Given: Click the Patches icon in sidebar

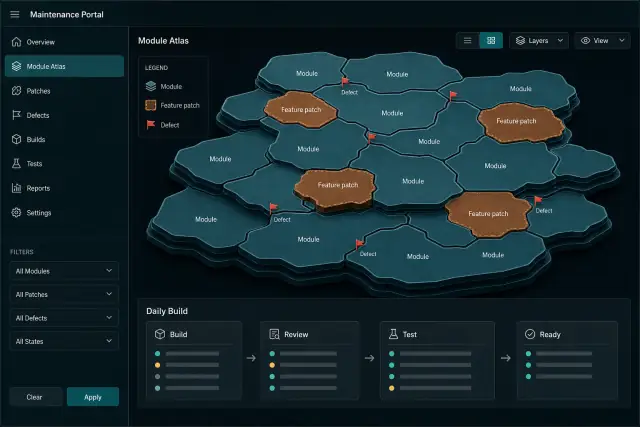Looking at the screenshot, I should point(16,91).
